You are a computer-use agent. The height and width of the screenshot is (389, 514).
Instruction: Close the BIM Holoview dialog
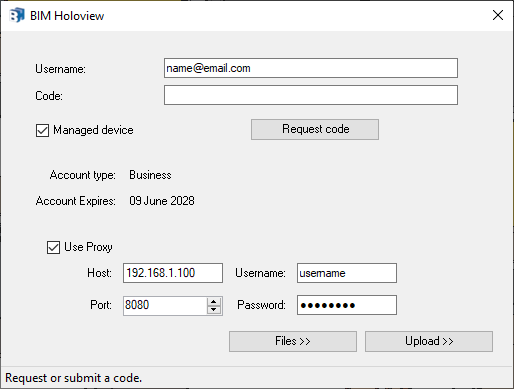[x=498, y=15]
